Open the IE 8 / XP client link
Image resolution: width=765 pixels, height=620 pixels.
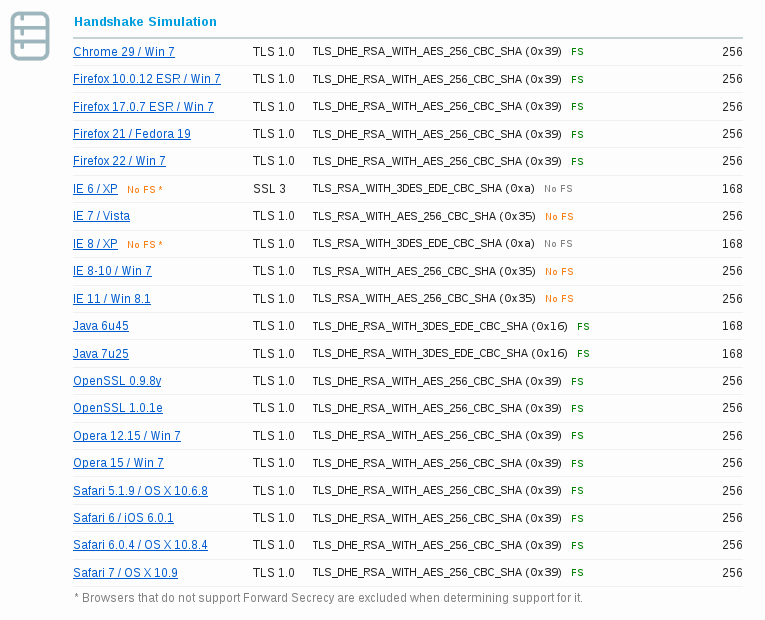pyautogui.click(x=95, y=243)
